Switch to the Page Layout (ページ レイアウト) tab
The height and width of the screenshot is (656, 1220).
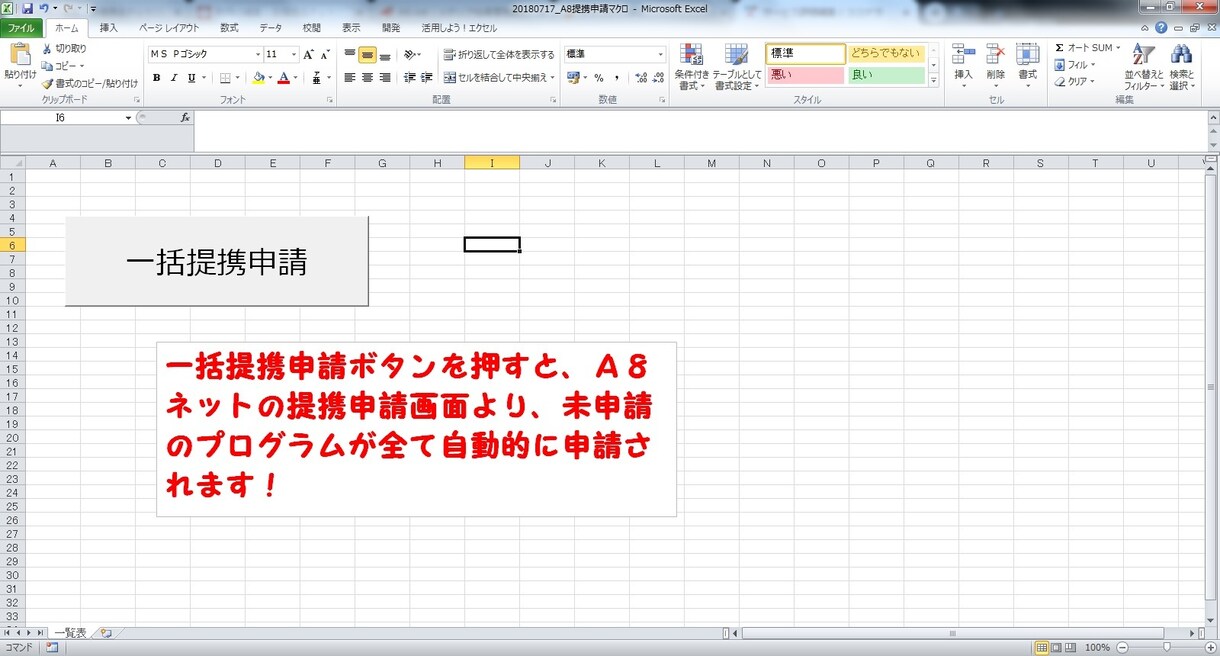168,28
